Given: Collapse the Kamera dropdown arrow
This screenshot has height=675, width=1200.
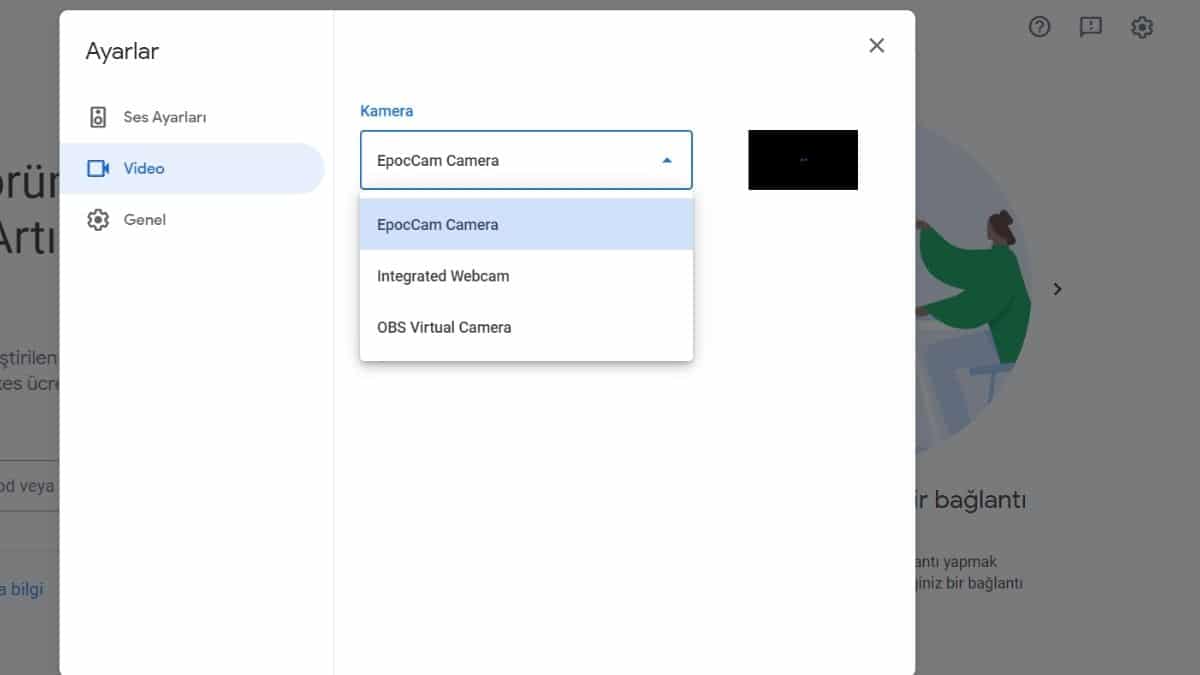Looking at the screenshot, I should [667, 160].
